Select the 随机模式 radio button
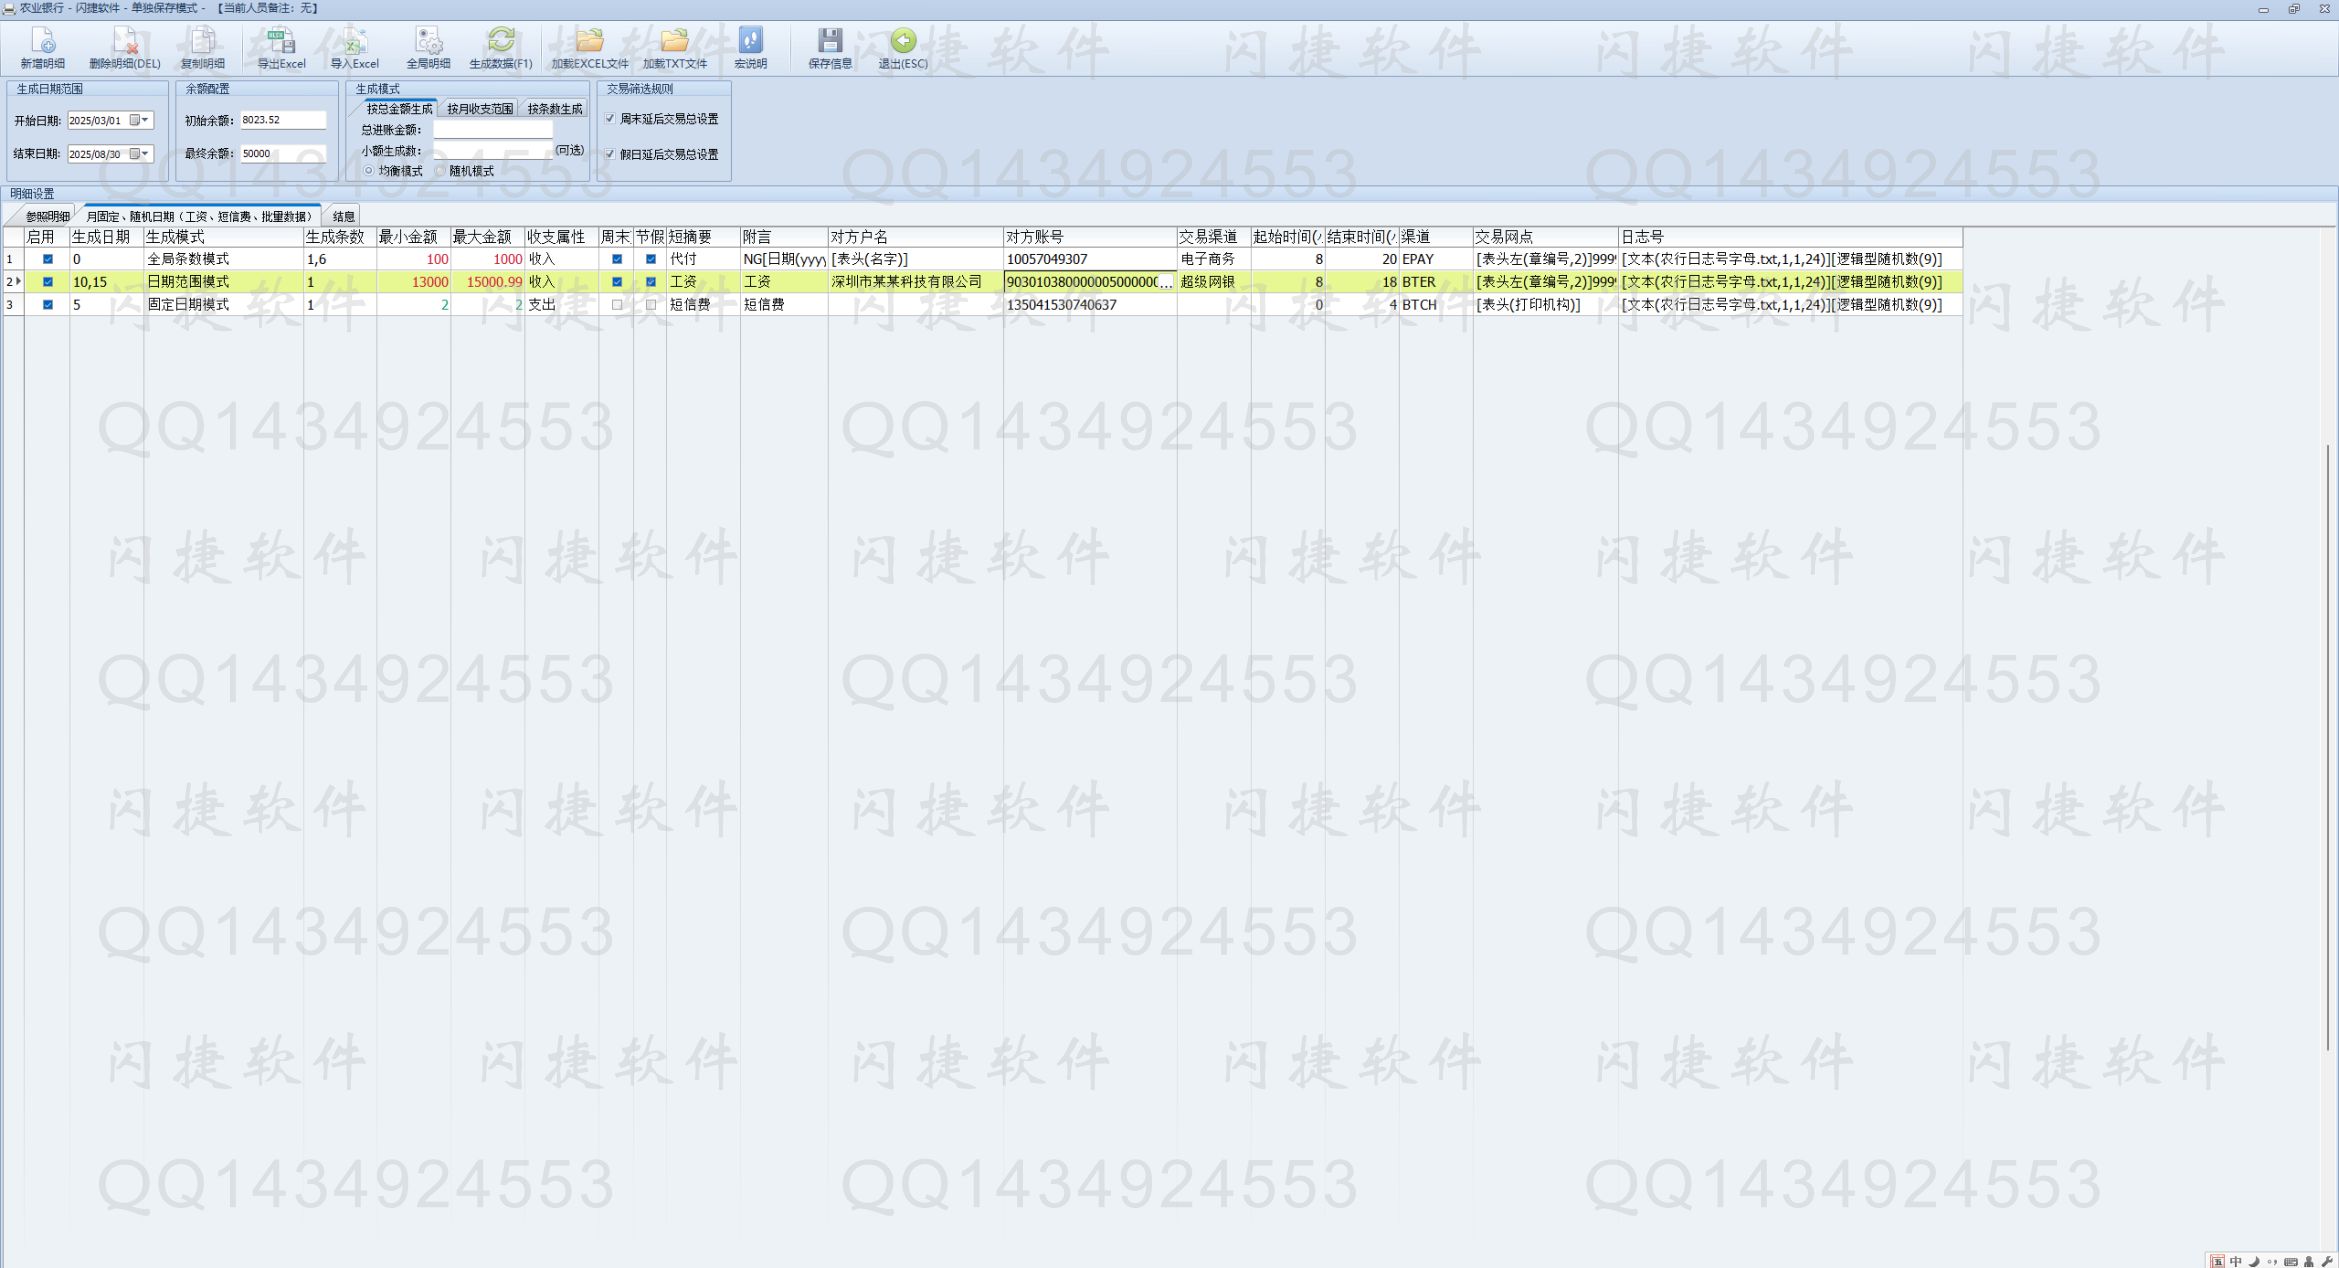The image size is (2339, 1268). [440, 171]
